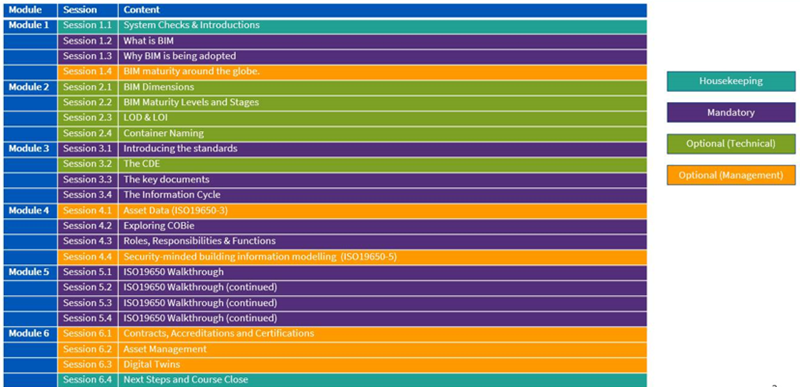Click the Housekeeping legend box

coord(731,81)
